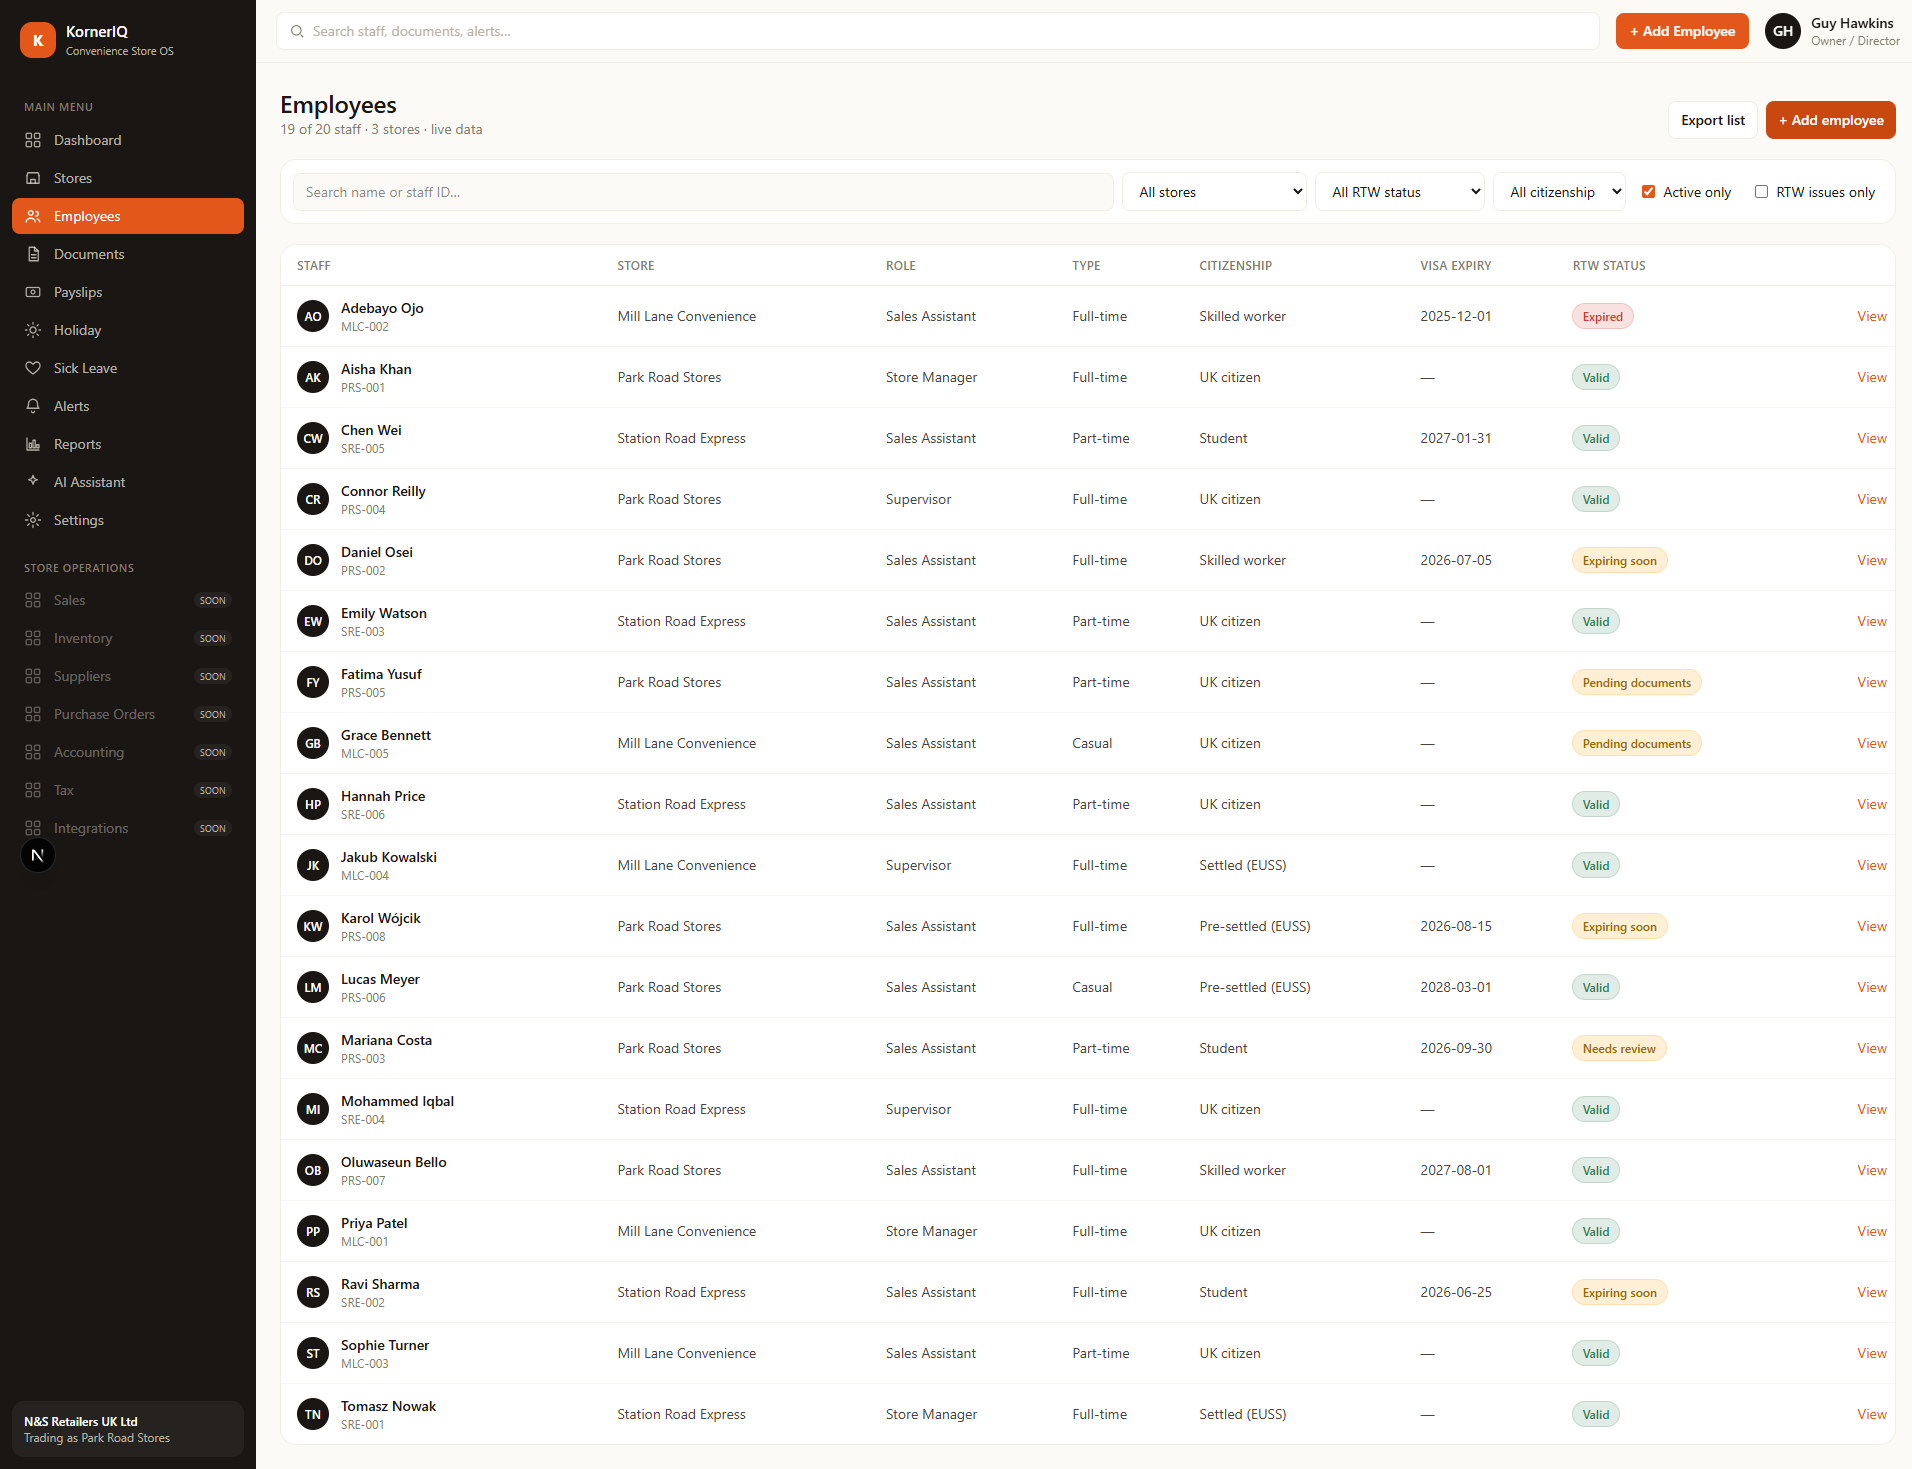Image resolution: width=1912 pixels, height=1469 pixels.
Task: Click the Payslips icon
Action: [33, 292]
